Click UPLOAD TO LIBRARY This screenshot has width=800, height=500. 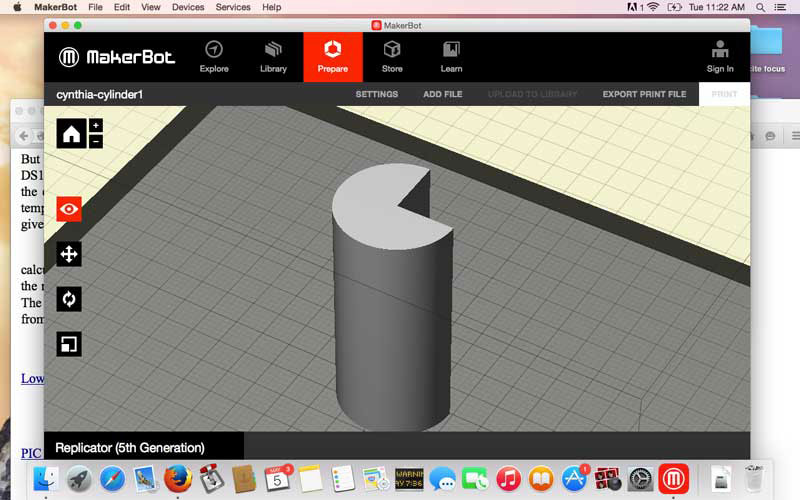[x=532, y=94]
